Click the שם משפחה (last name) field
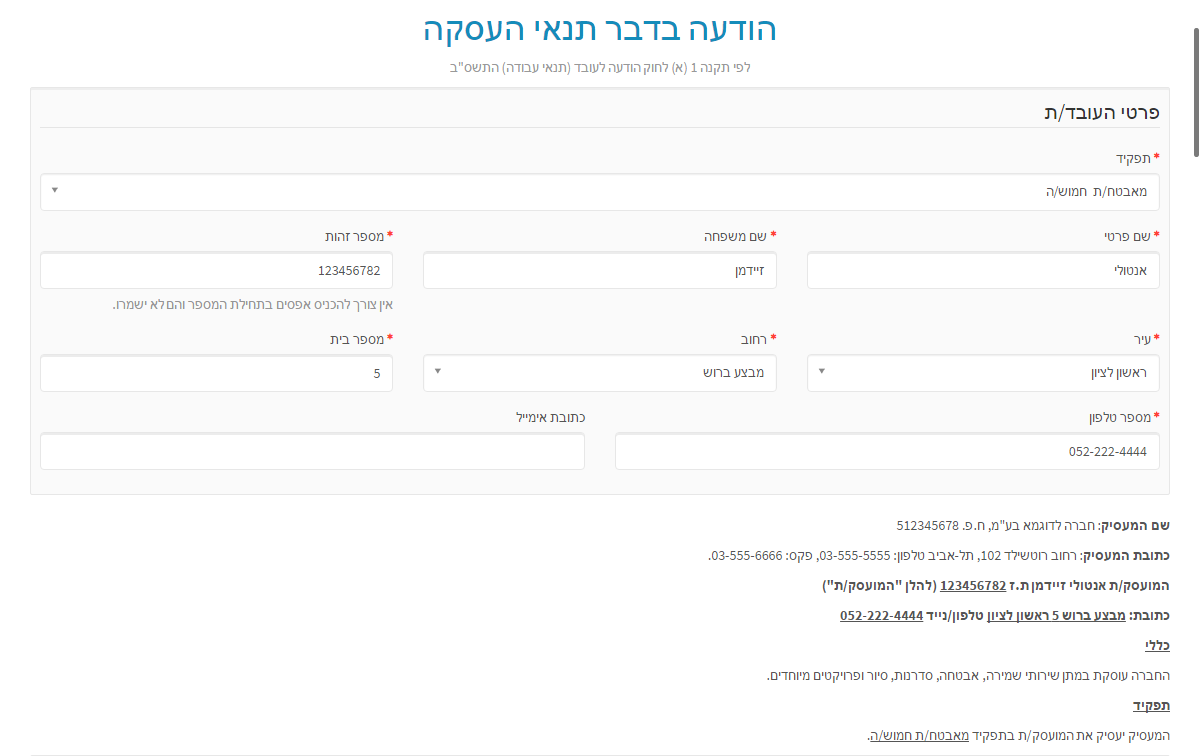Screen dimensions: 1200x756 (599, 270)
